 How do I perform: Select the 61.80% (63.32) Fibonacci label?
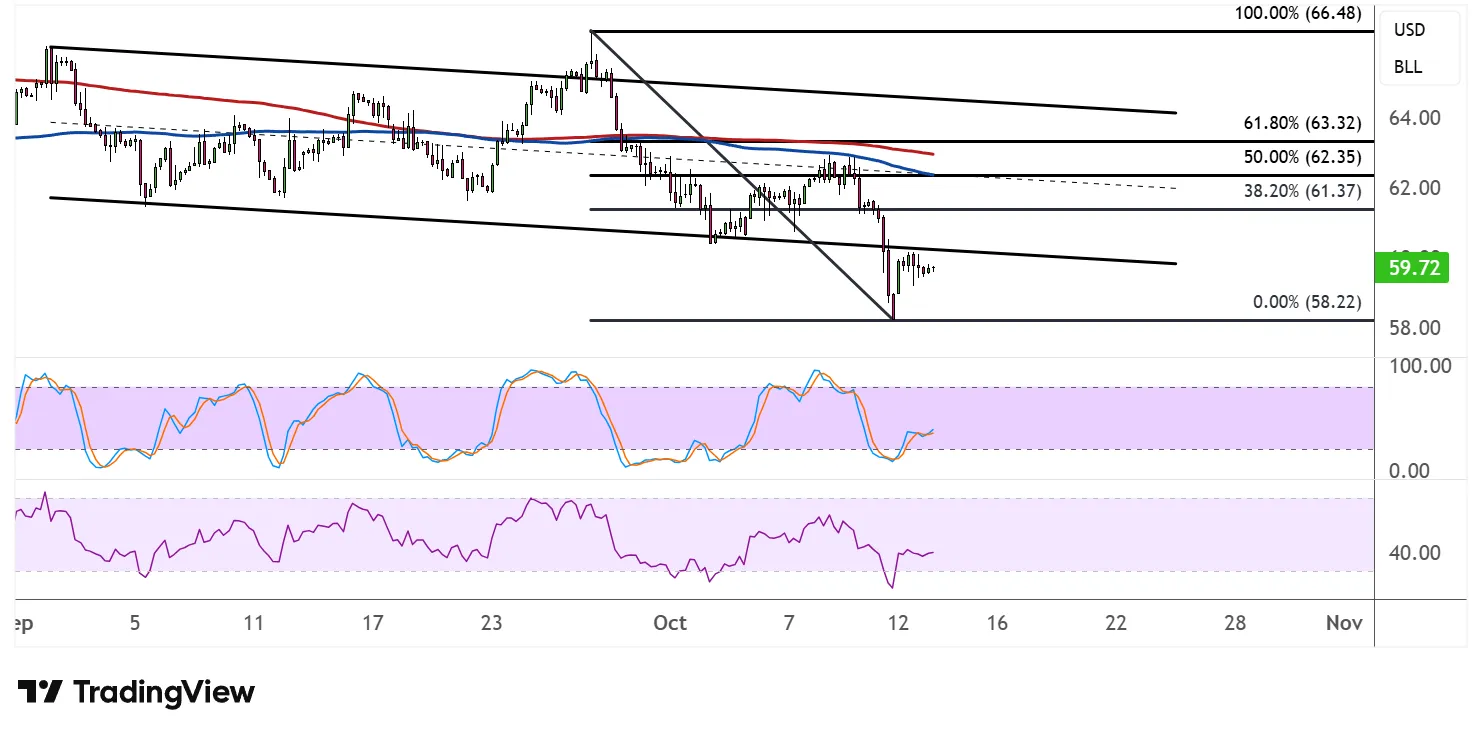1302,123
